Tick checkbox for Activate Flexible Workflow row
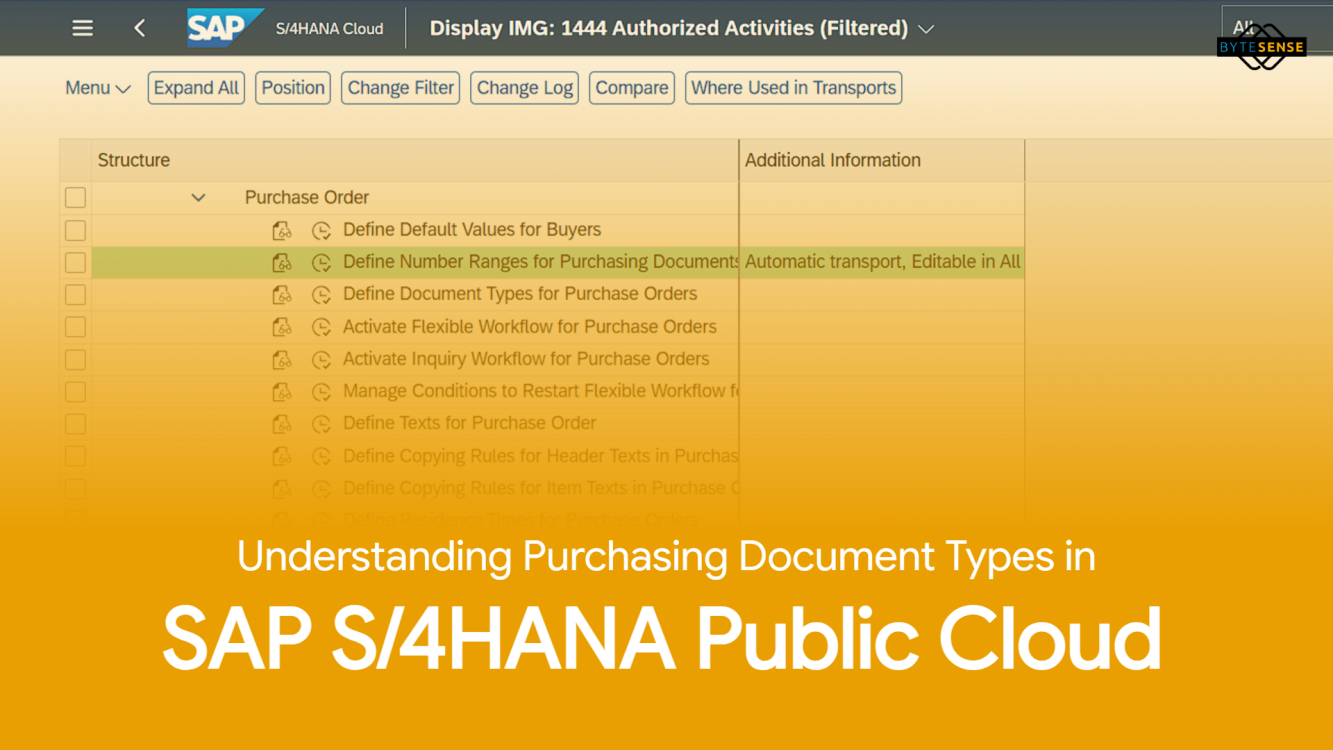 tap(75, 327)
